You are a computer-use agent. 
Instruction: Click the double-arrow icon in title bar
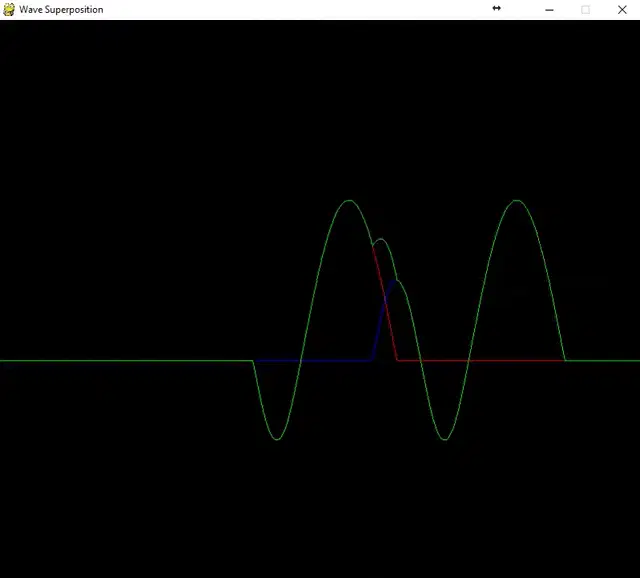pos(496,9)
